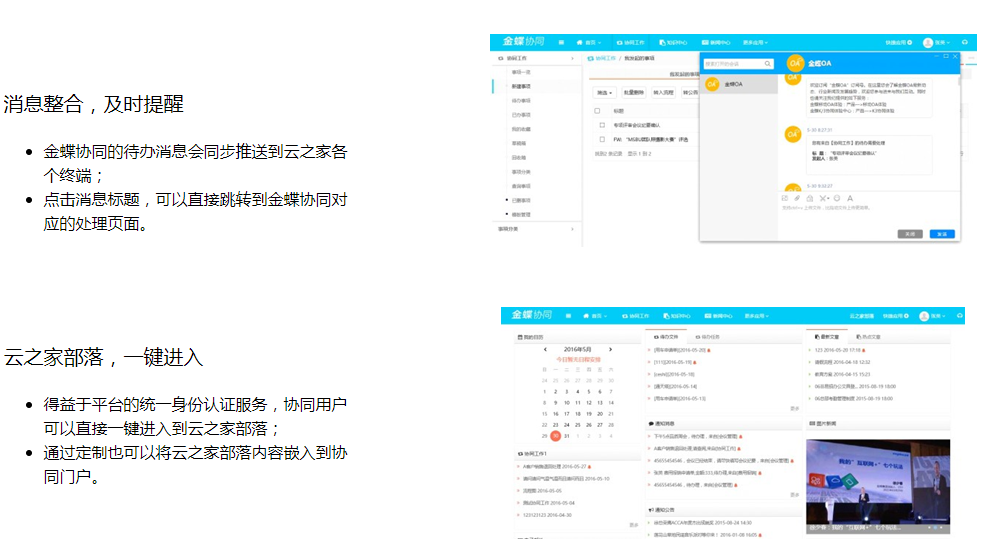This screenshot has height=548, width=987.
Task: Open the 云之家部落 link in navigation bar
Action: click(x=862, y=315)
